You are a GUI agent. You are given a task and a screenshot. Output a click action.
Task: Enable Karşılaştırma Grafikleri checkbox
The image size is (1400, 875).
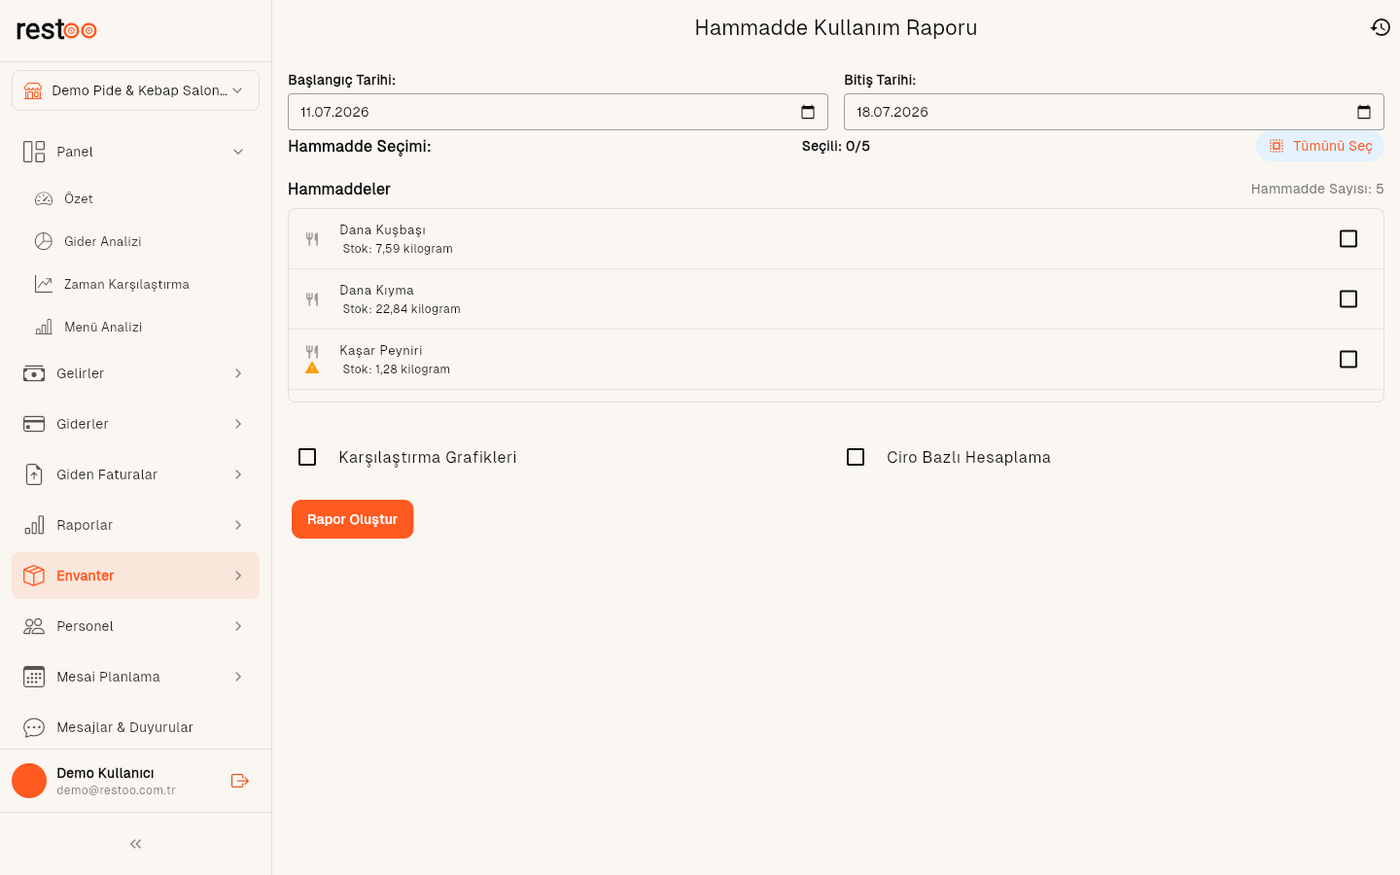coord(307,457)
